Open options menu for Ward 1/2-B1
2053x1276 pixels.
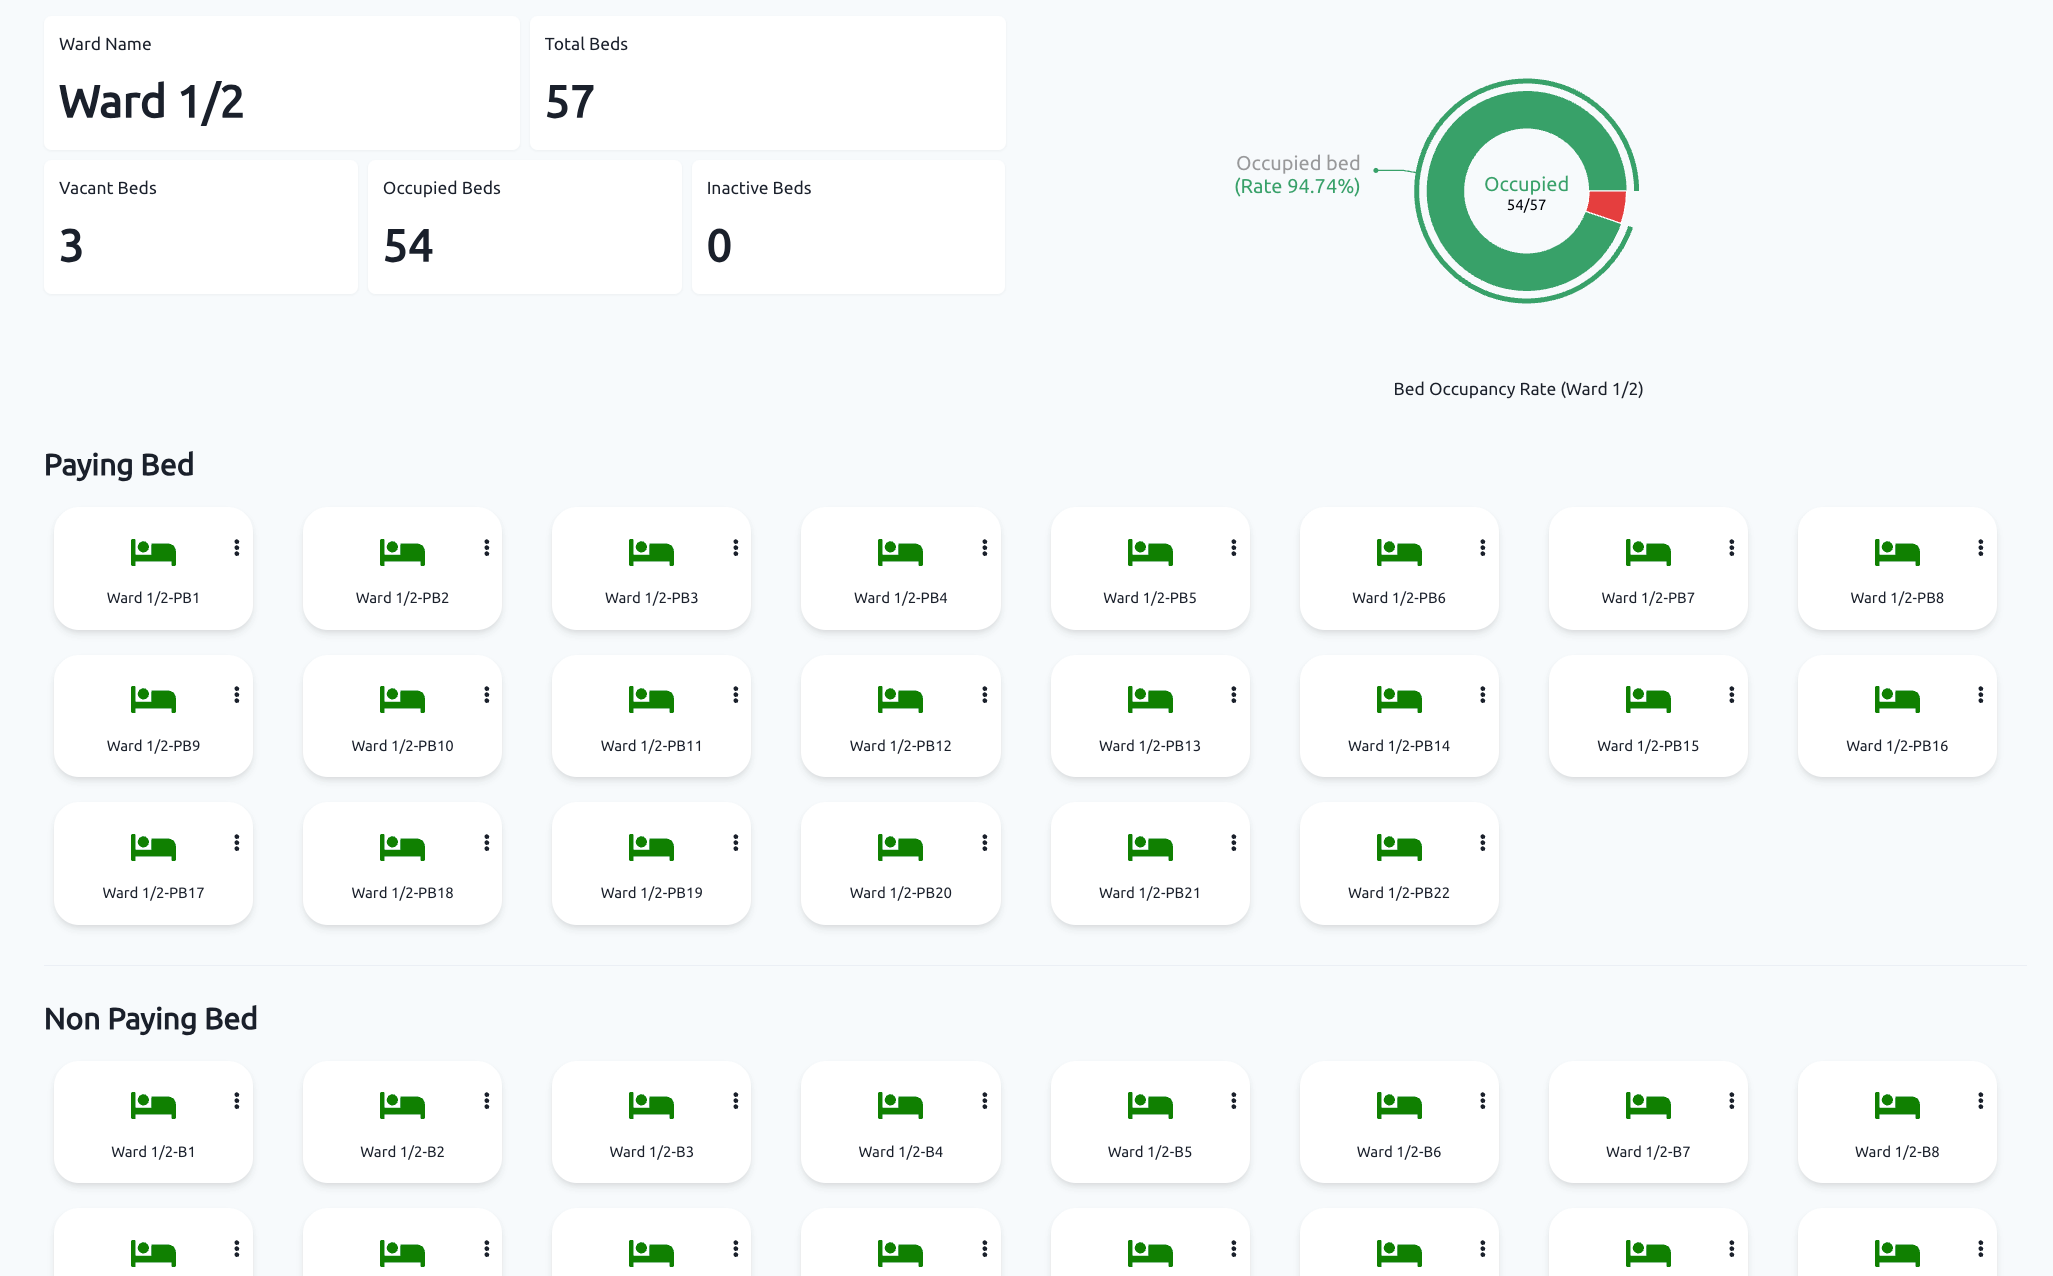pos(238,1101)
